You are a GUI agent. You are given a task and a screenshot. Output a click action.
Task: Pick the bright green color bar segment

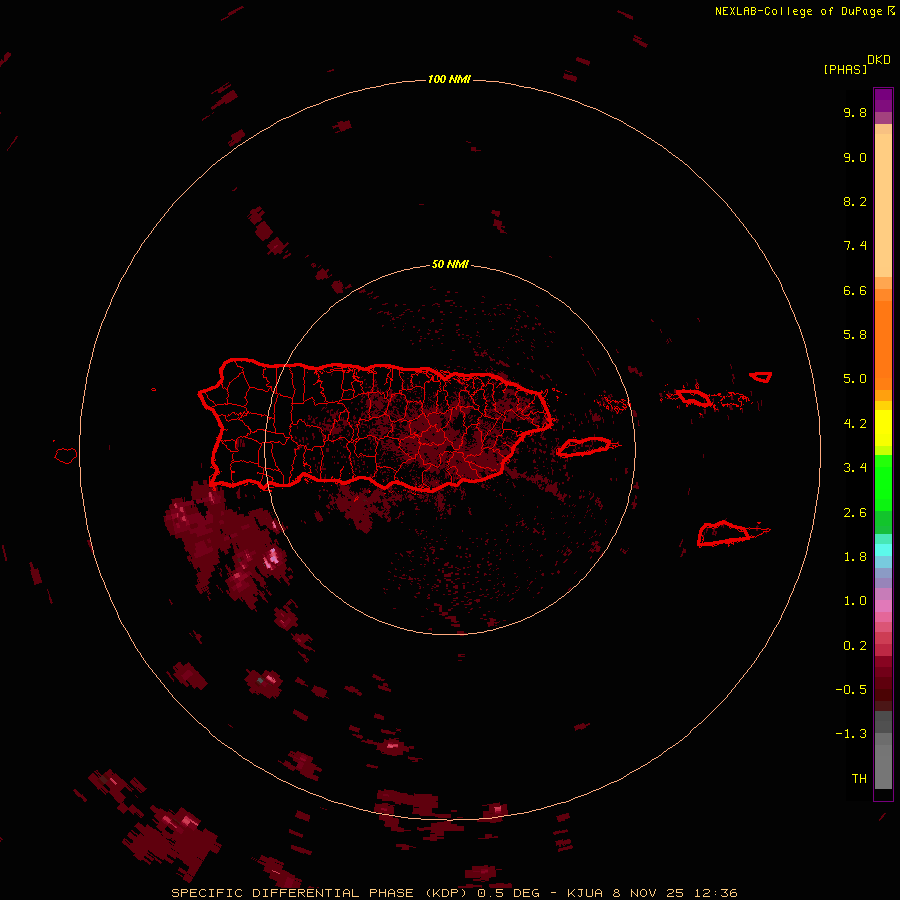click(x=883, y=482)
